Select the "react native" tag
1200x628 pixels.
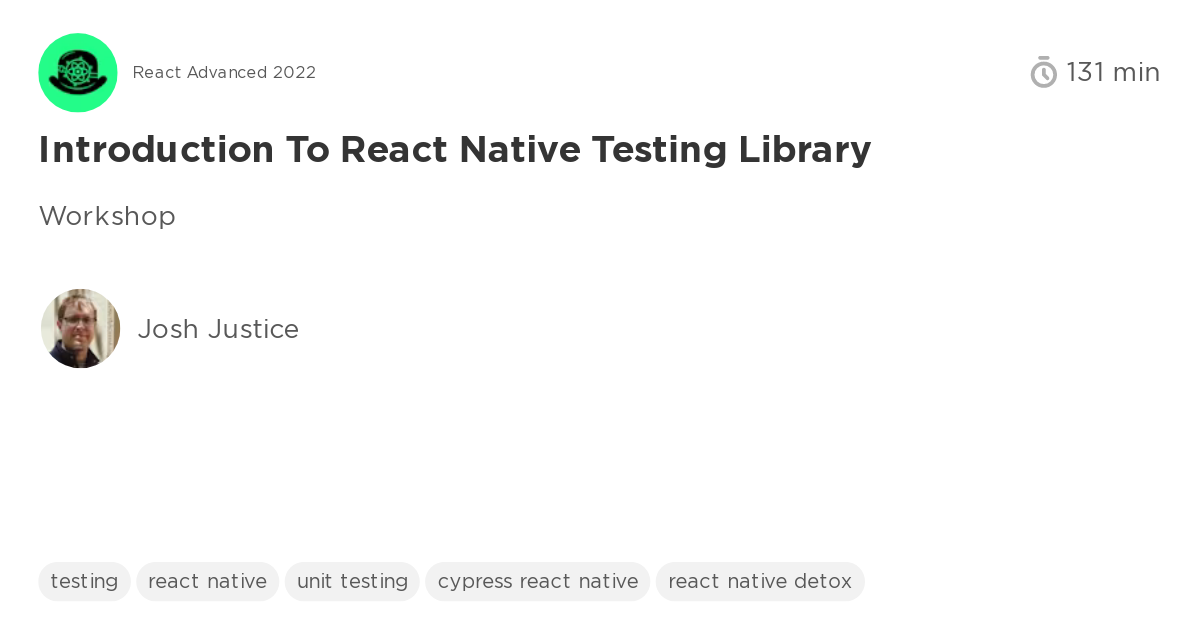click(207, 582)
